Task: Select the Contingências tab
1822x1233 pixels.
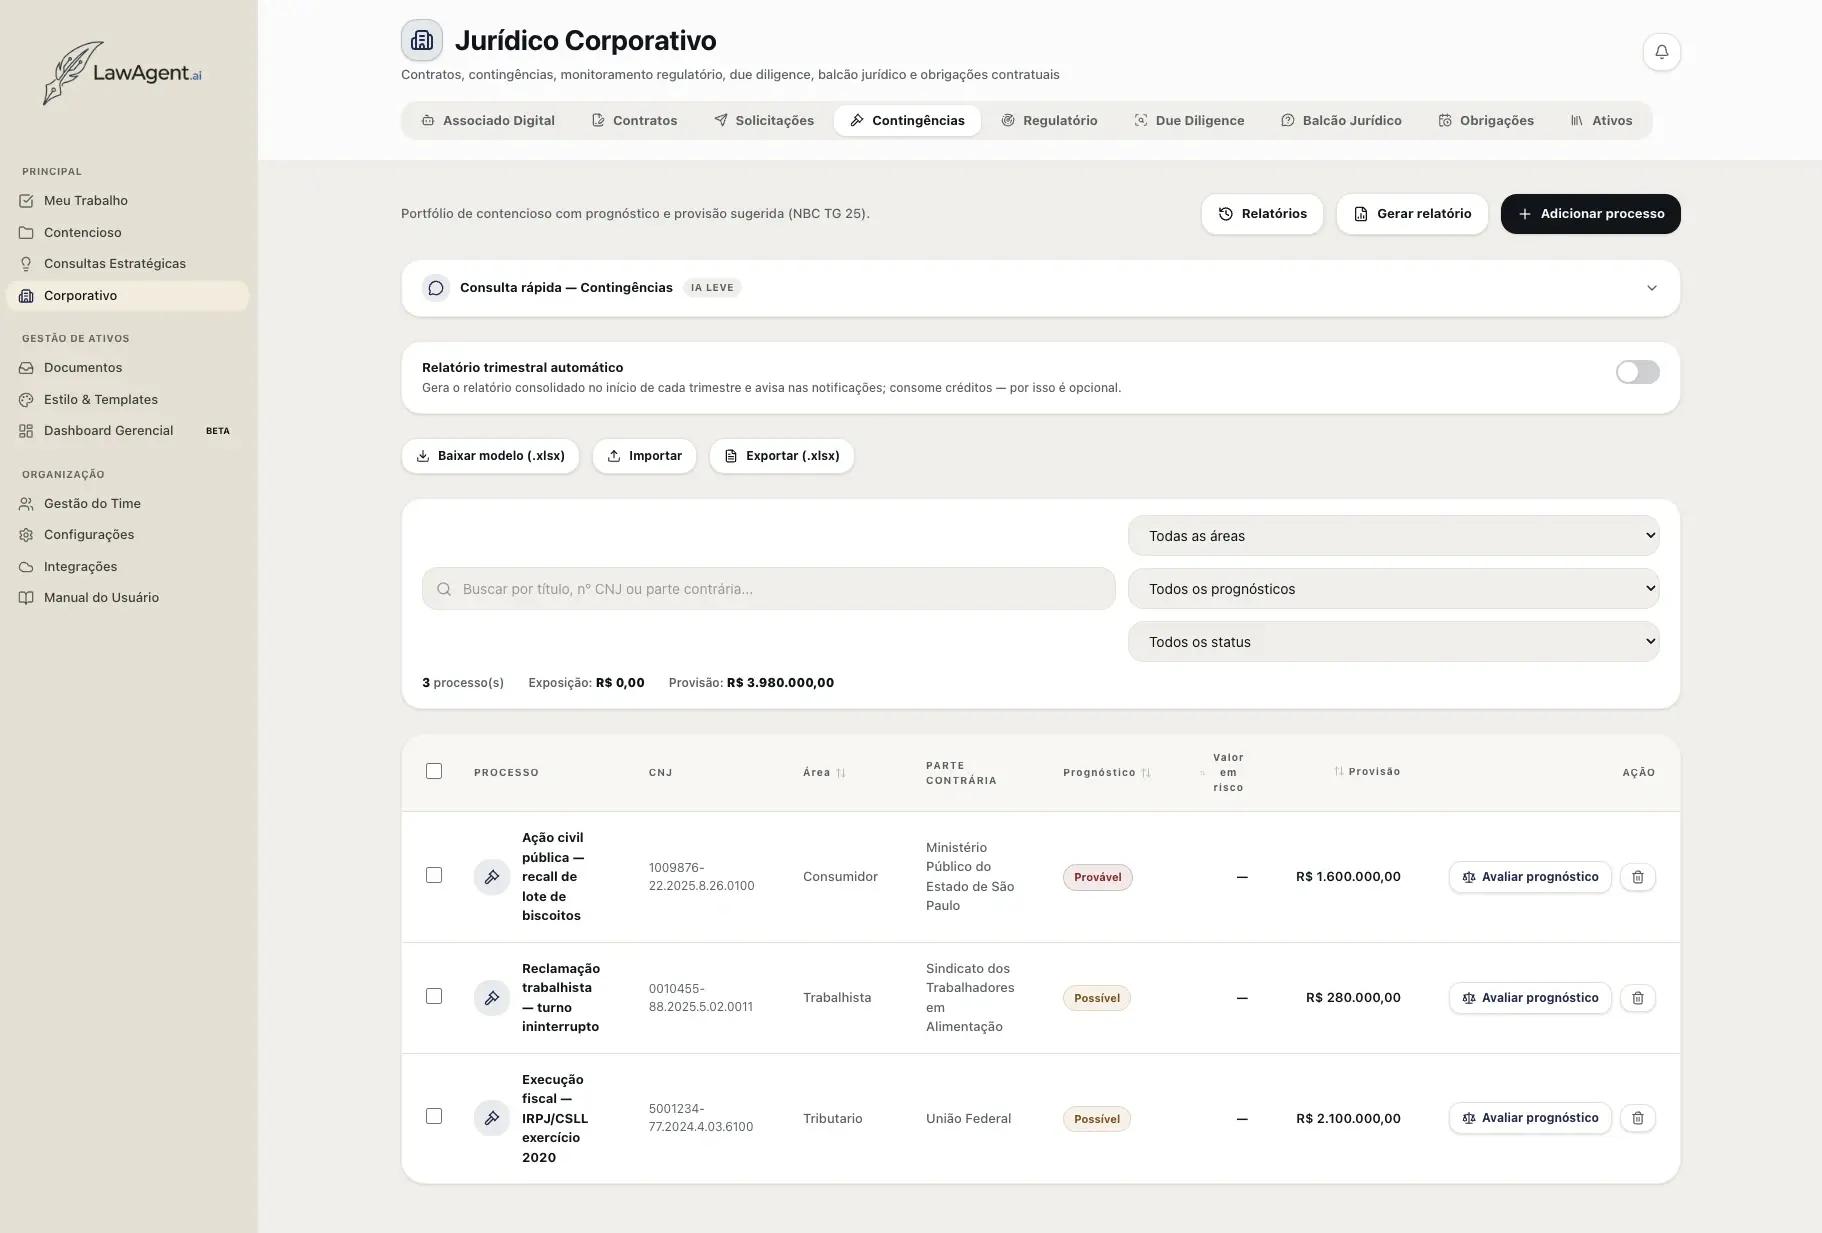Action: point(907,121)
